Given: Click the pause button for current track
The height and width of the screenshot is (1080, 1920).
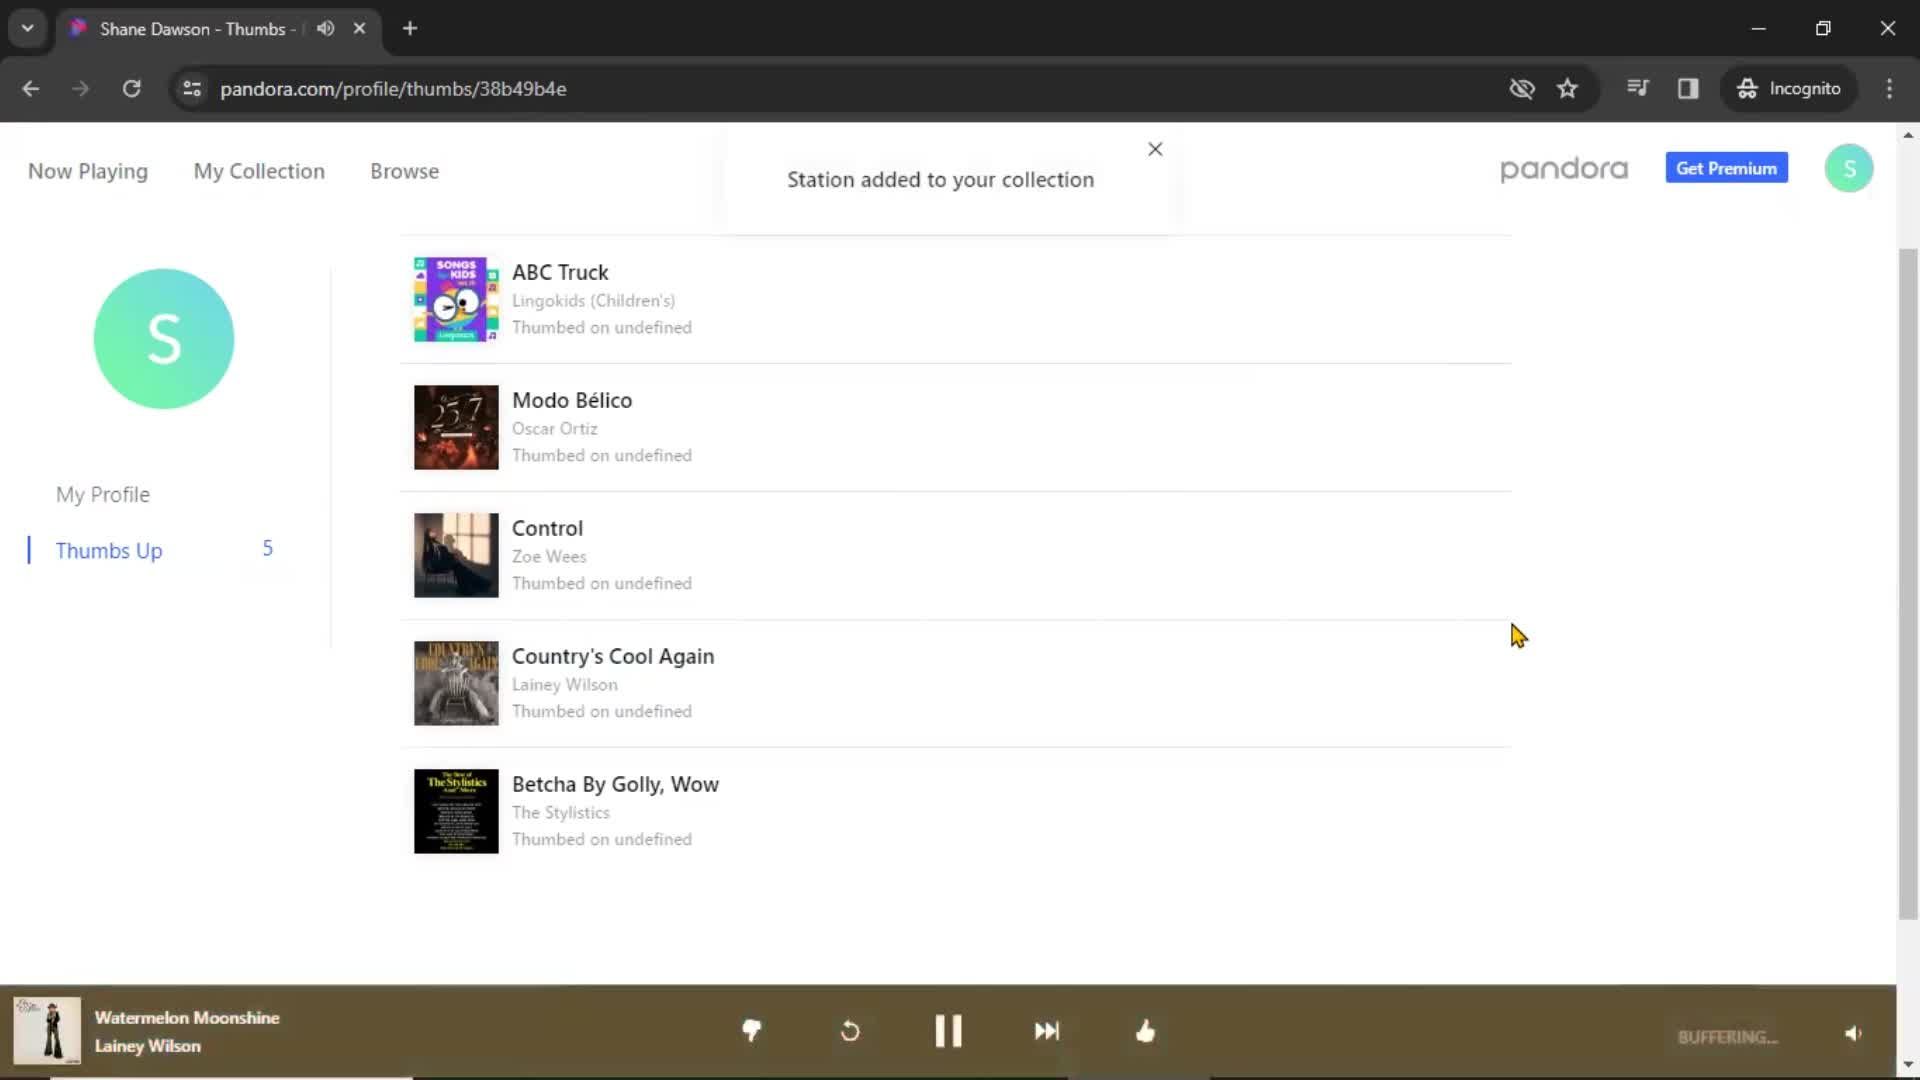Looking at the screenshot, I should pyautogui.click(x=947, y=1030).
